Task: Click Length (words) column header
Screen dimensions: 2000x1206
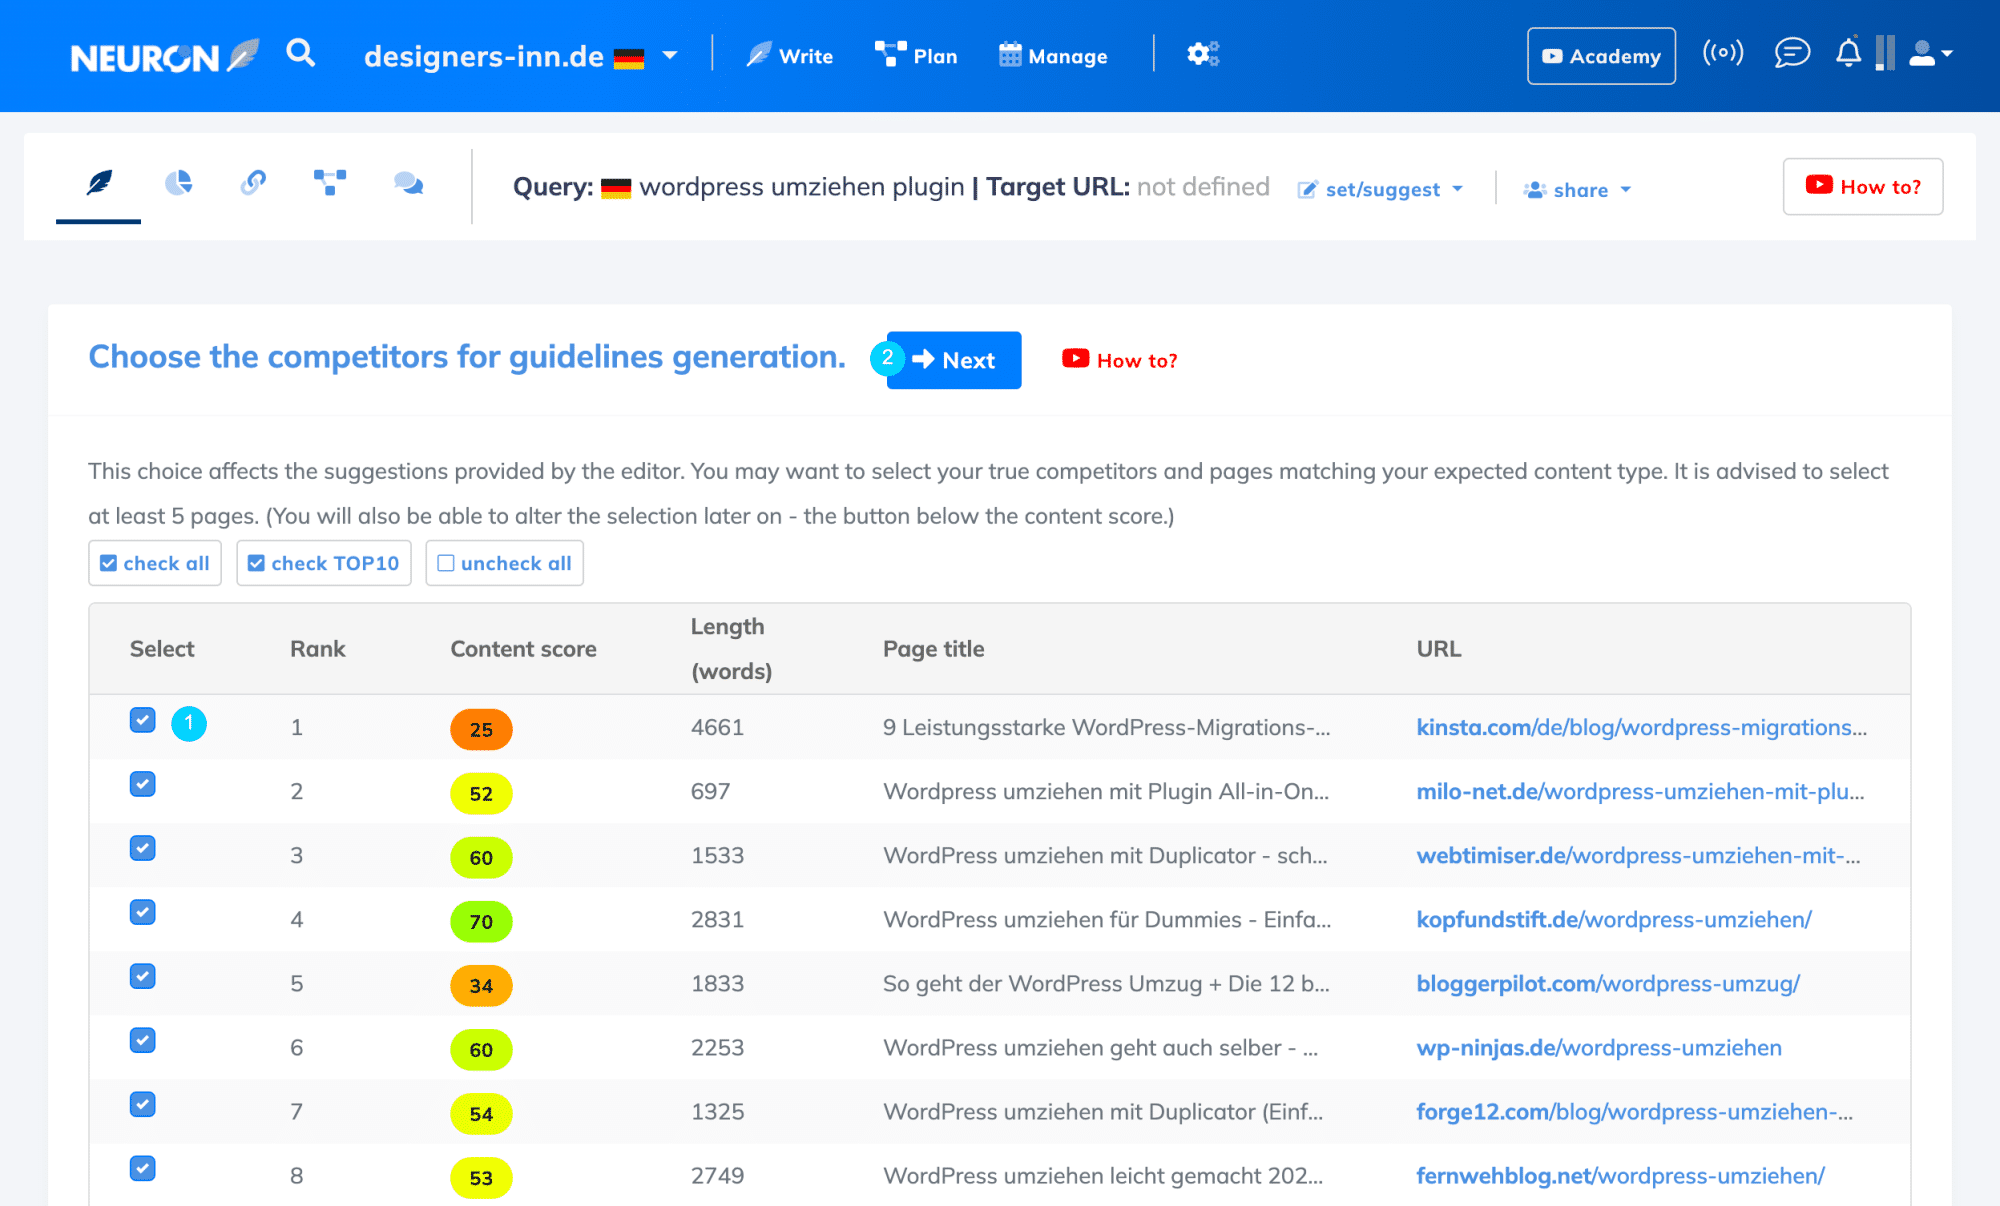Action: [x=731, y=648]
